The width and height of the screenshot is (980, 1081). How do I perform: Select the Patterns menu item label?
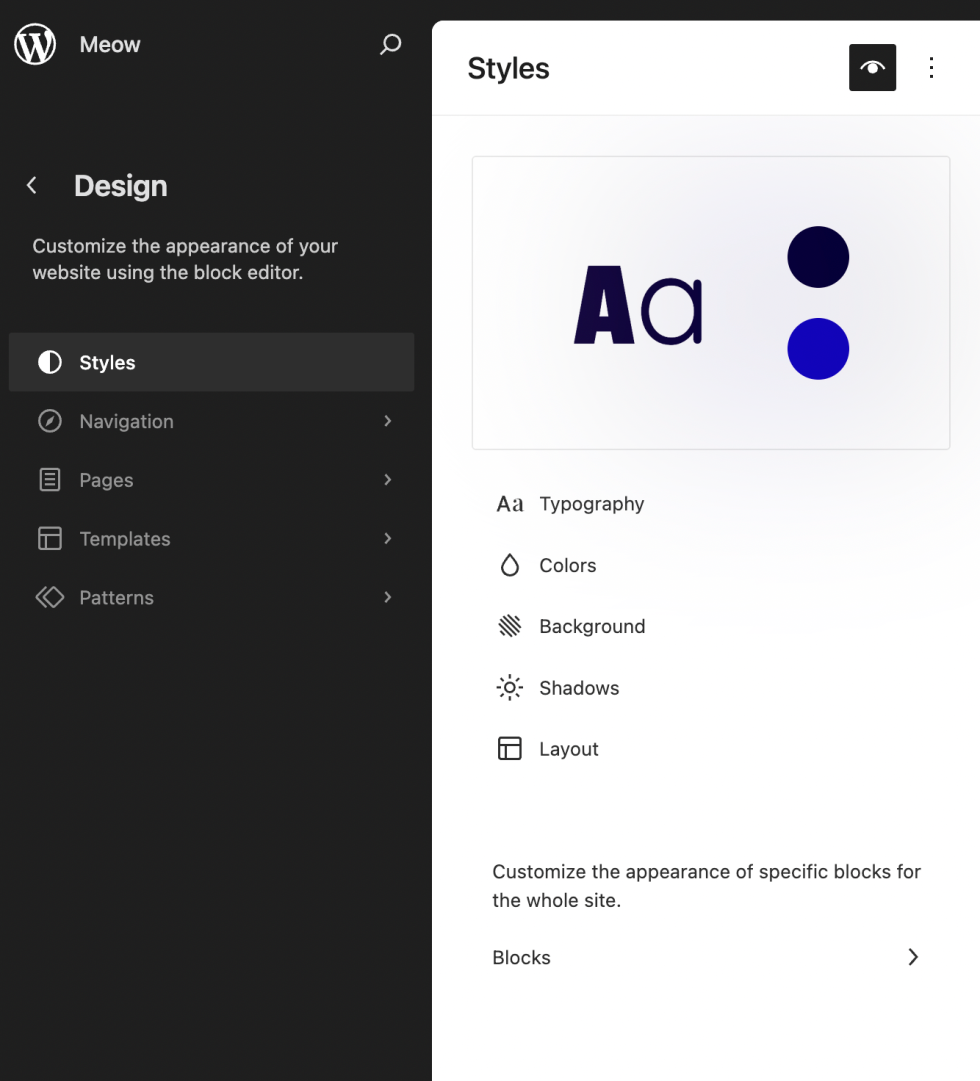point(117,598)
